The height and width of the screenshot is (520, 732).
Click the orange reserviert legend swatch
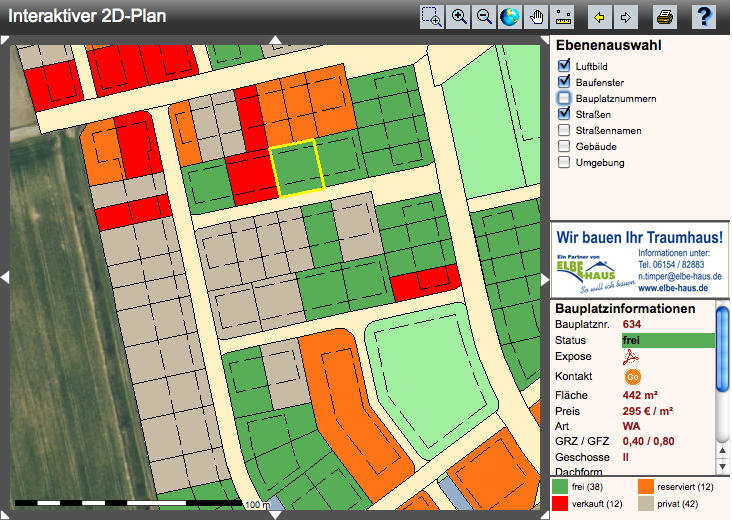click(646, 487)
